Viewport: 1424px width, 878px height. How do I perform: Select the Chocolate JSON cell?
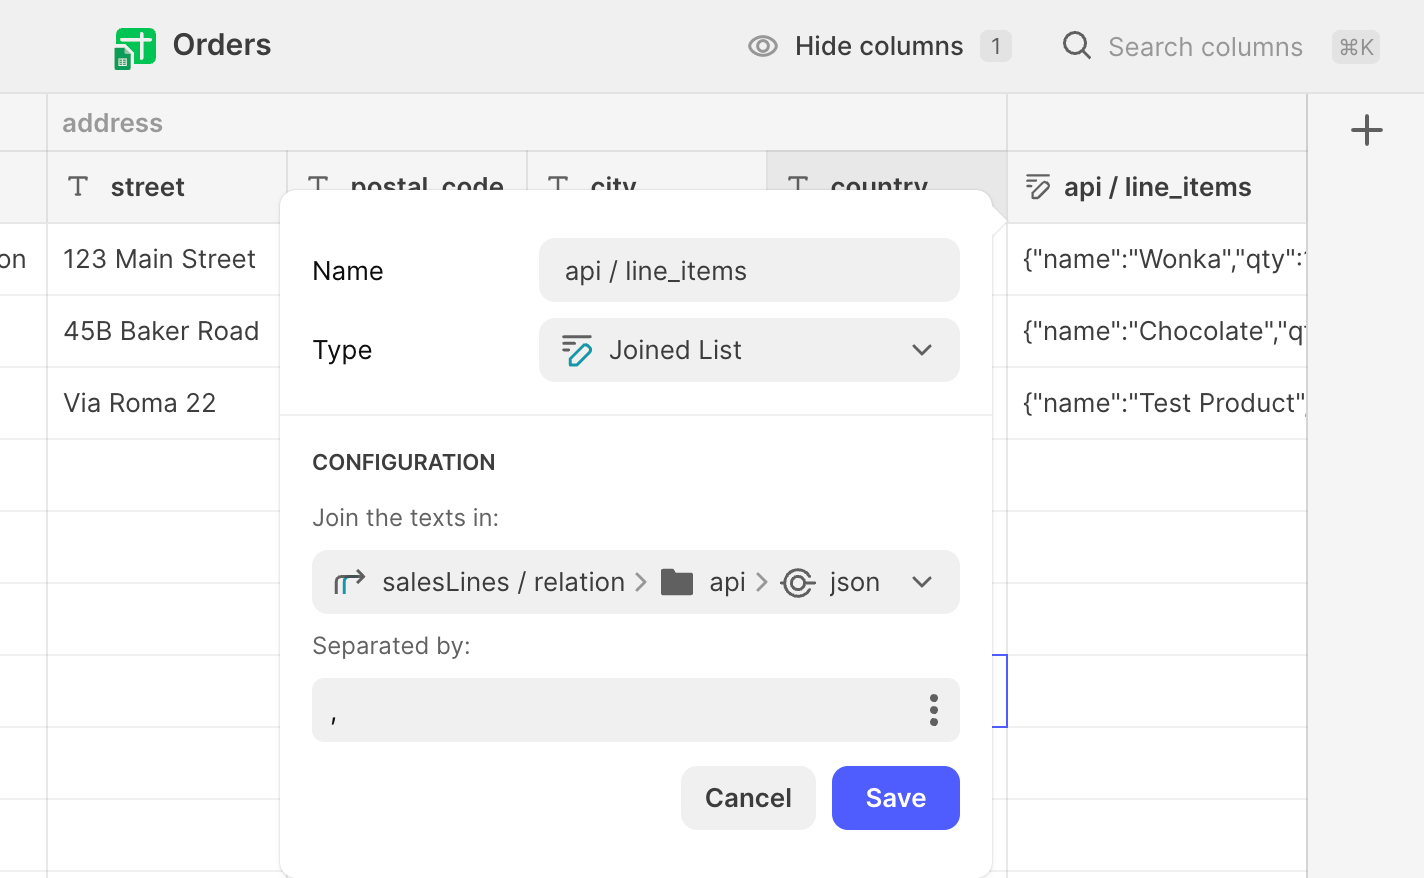1157,331
